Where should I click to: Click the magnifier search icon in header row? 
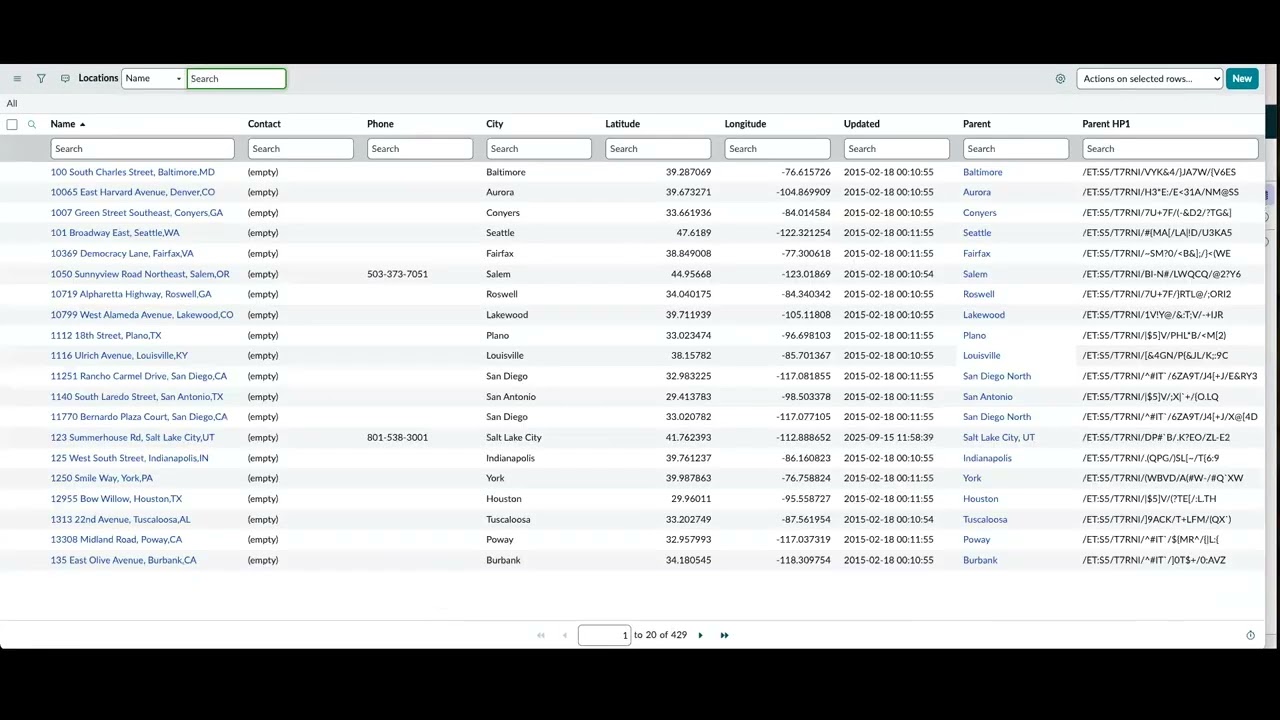31,123
